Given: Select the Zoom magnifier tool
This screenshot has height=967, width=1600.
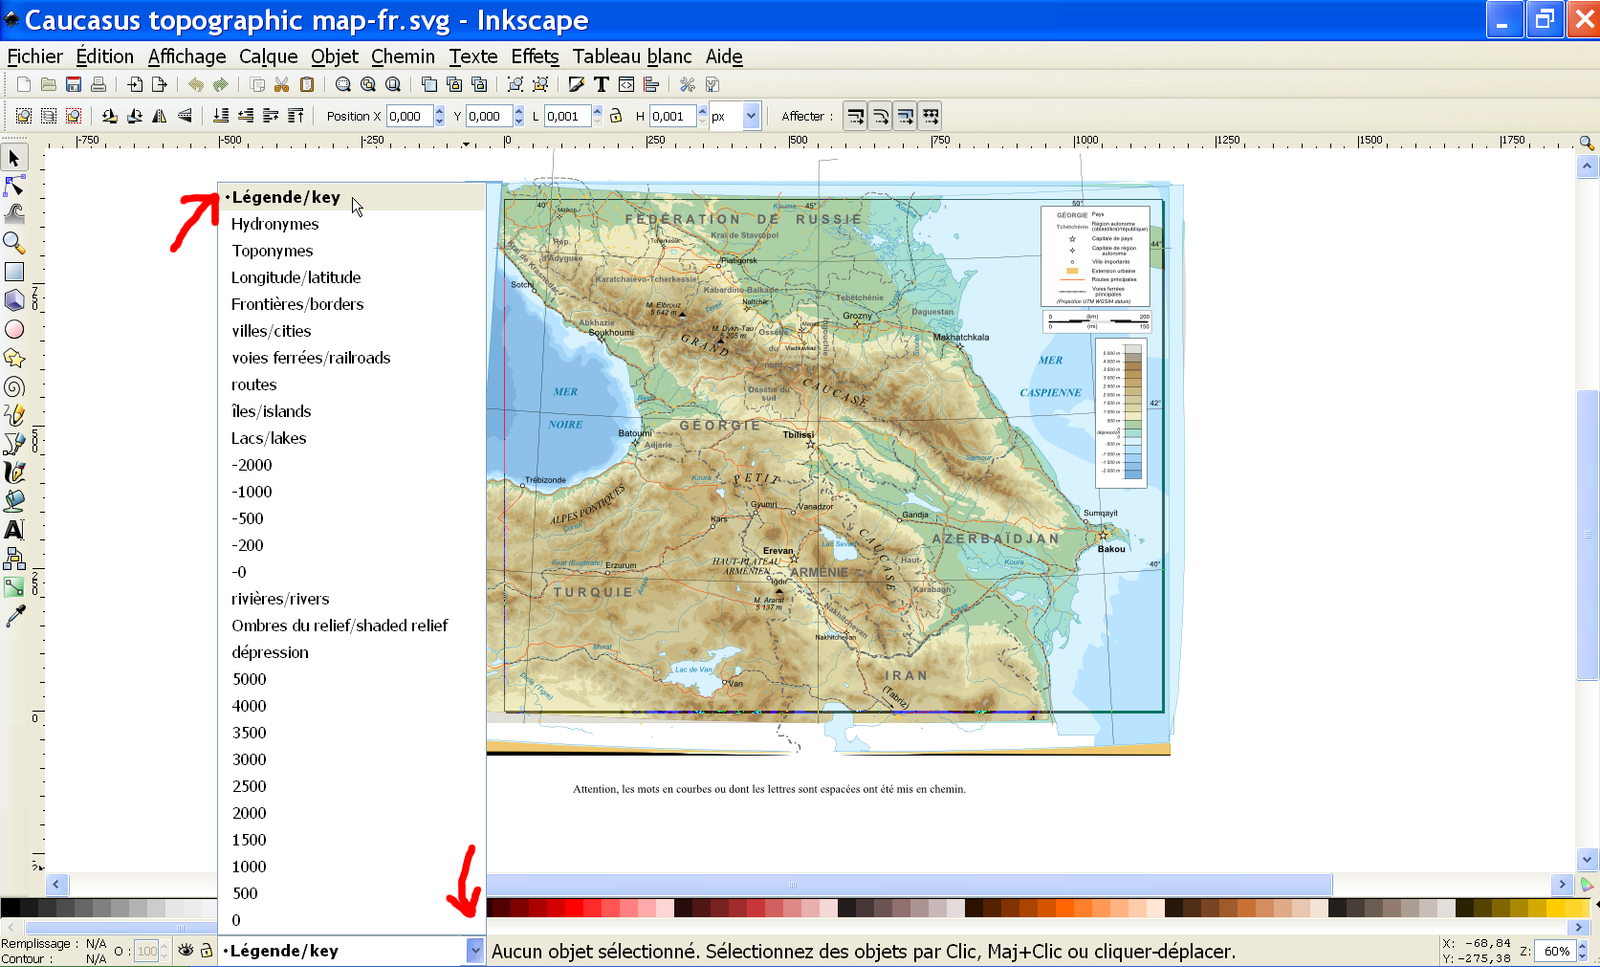Looking at the screenshot, I should click(14, 243).
